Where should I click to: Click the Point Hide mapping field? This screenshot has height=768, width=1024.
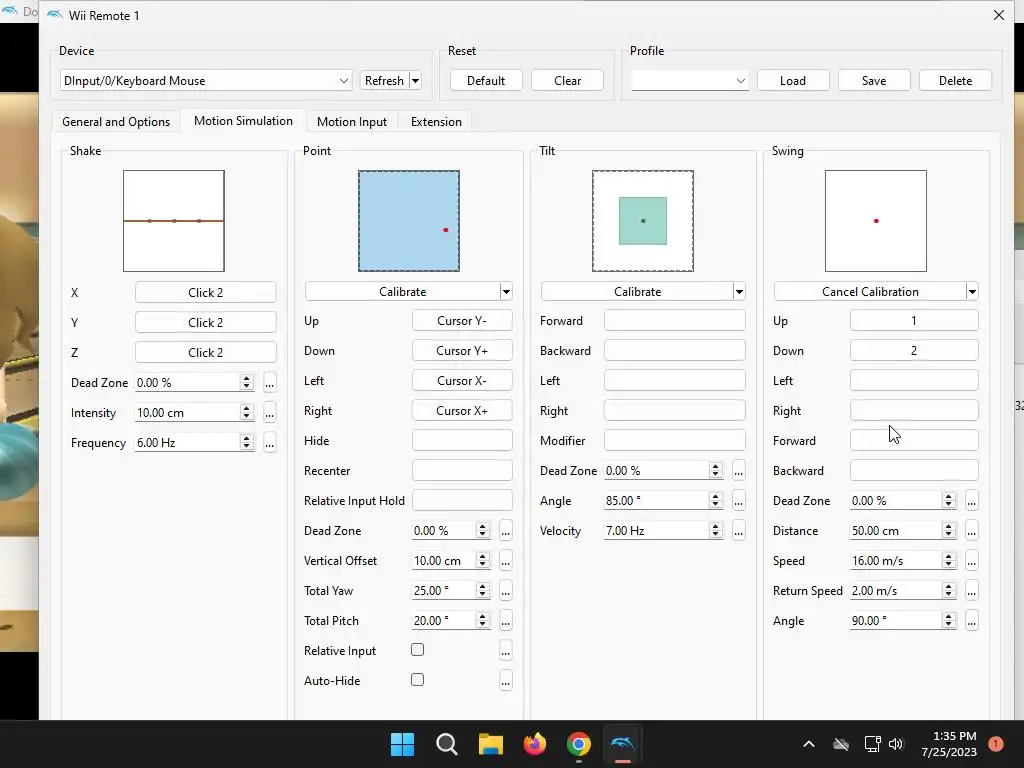click(x=462, y=441)
